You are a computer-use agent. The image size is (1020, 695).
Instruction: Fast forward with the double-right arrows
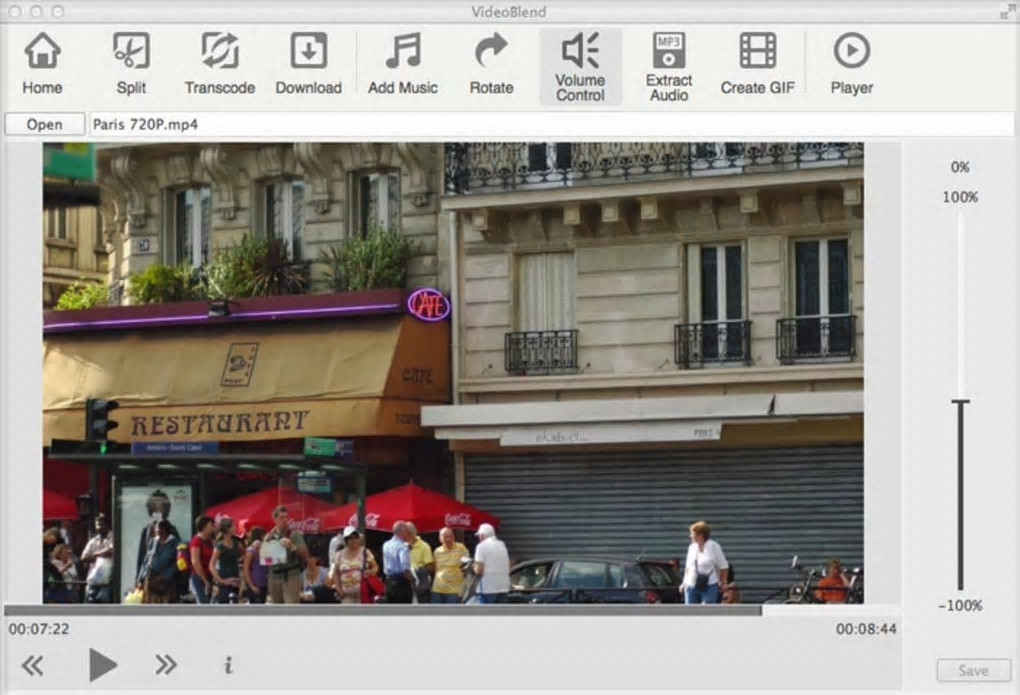click(166, 664)
